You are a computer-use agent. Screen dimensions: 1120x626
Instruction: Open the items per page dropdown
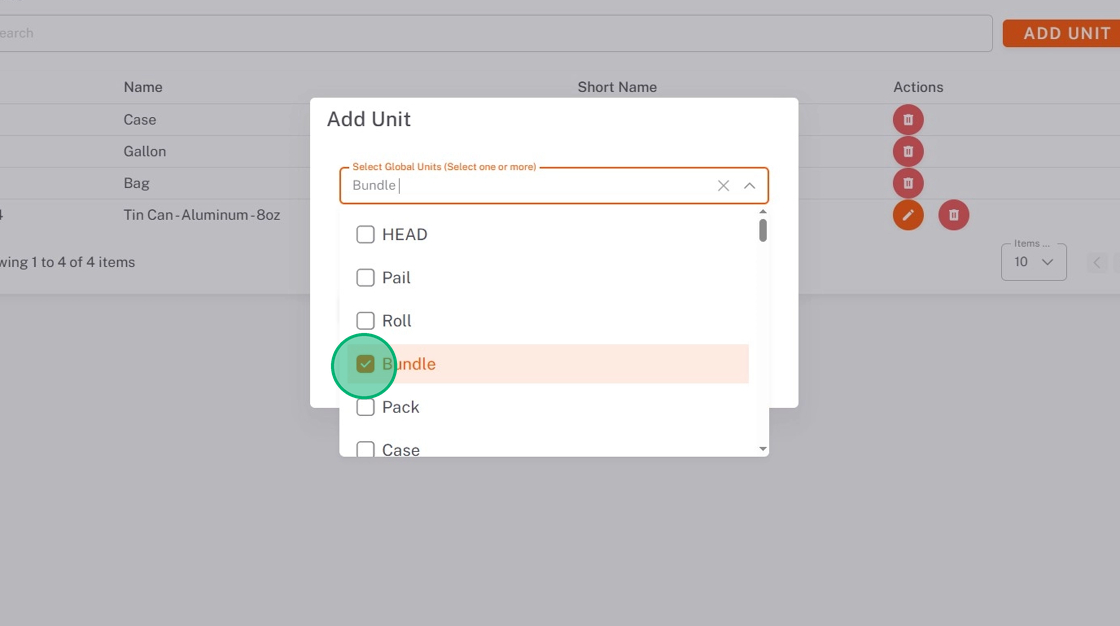coord(1033,262)
